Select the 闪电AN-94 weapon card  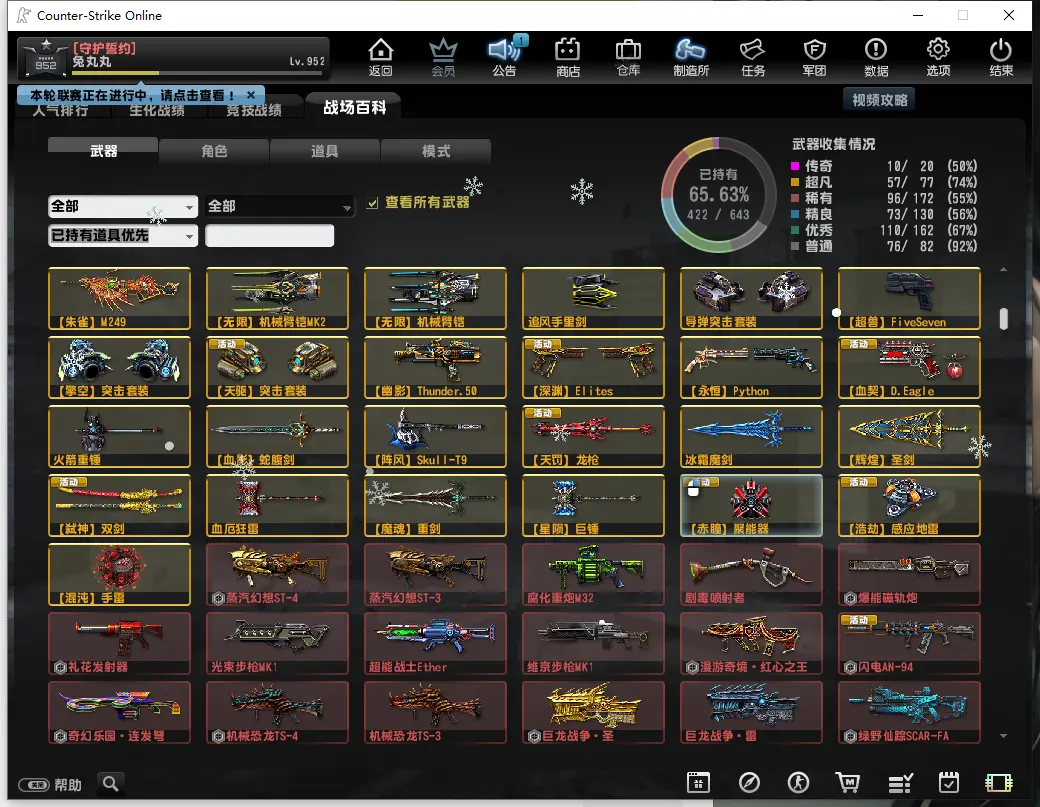click(x=909, y=643)
